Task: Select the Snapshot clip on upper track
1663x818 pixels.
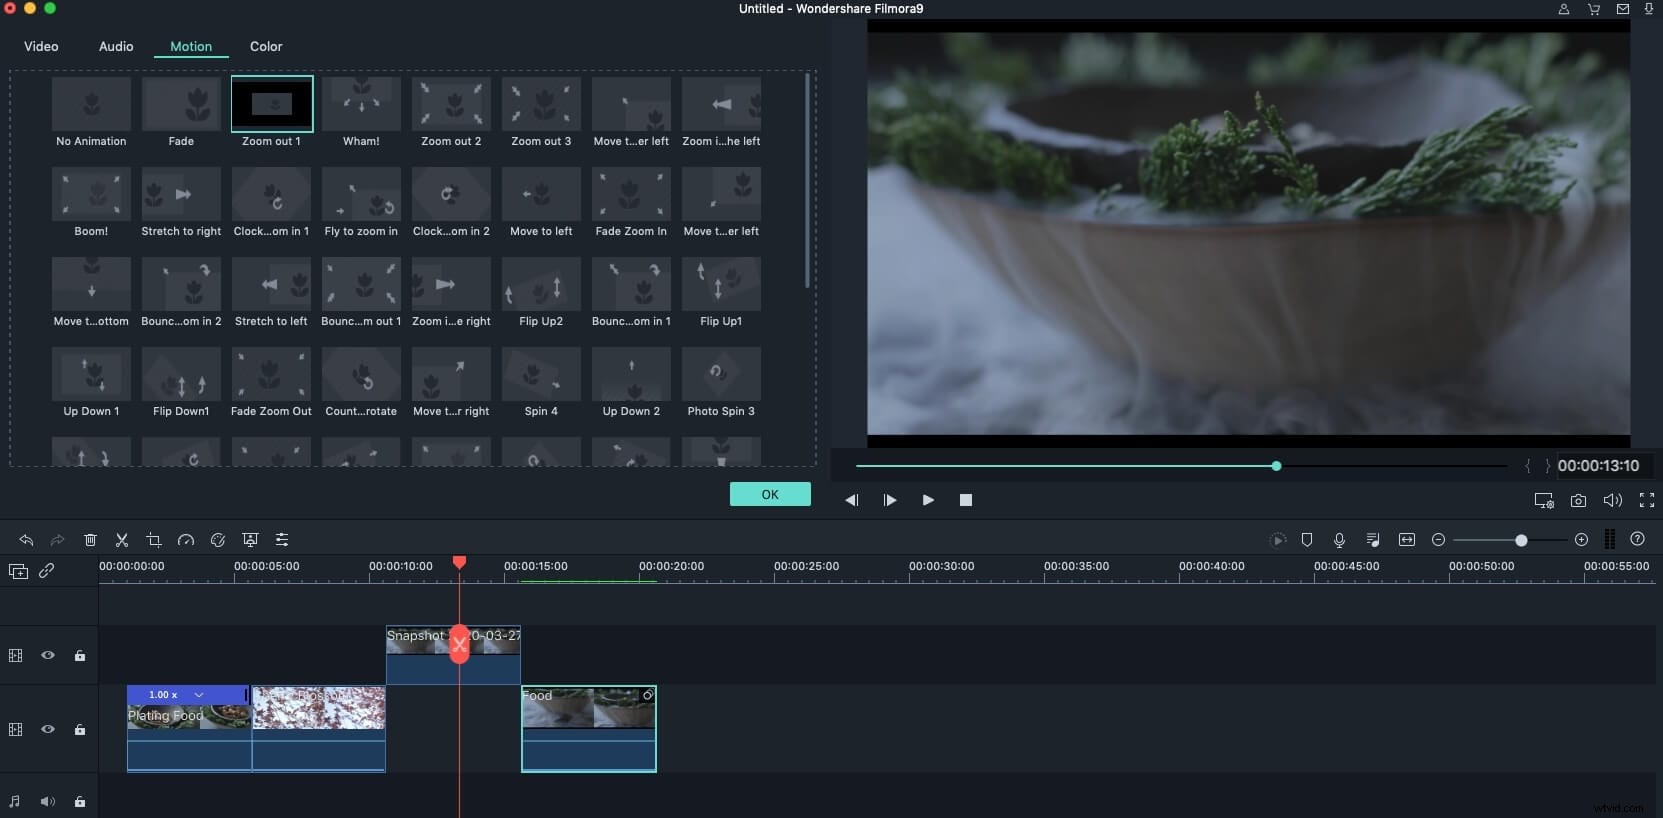Action: (x=453, y=655)
